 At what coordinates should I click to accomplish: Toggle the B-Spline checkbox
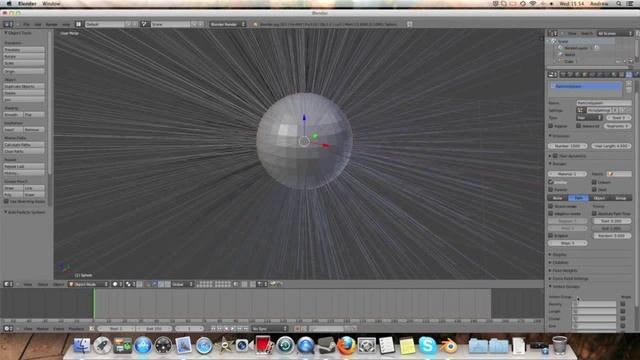click(x=551, y=236)
